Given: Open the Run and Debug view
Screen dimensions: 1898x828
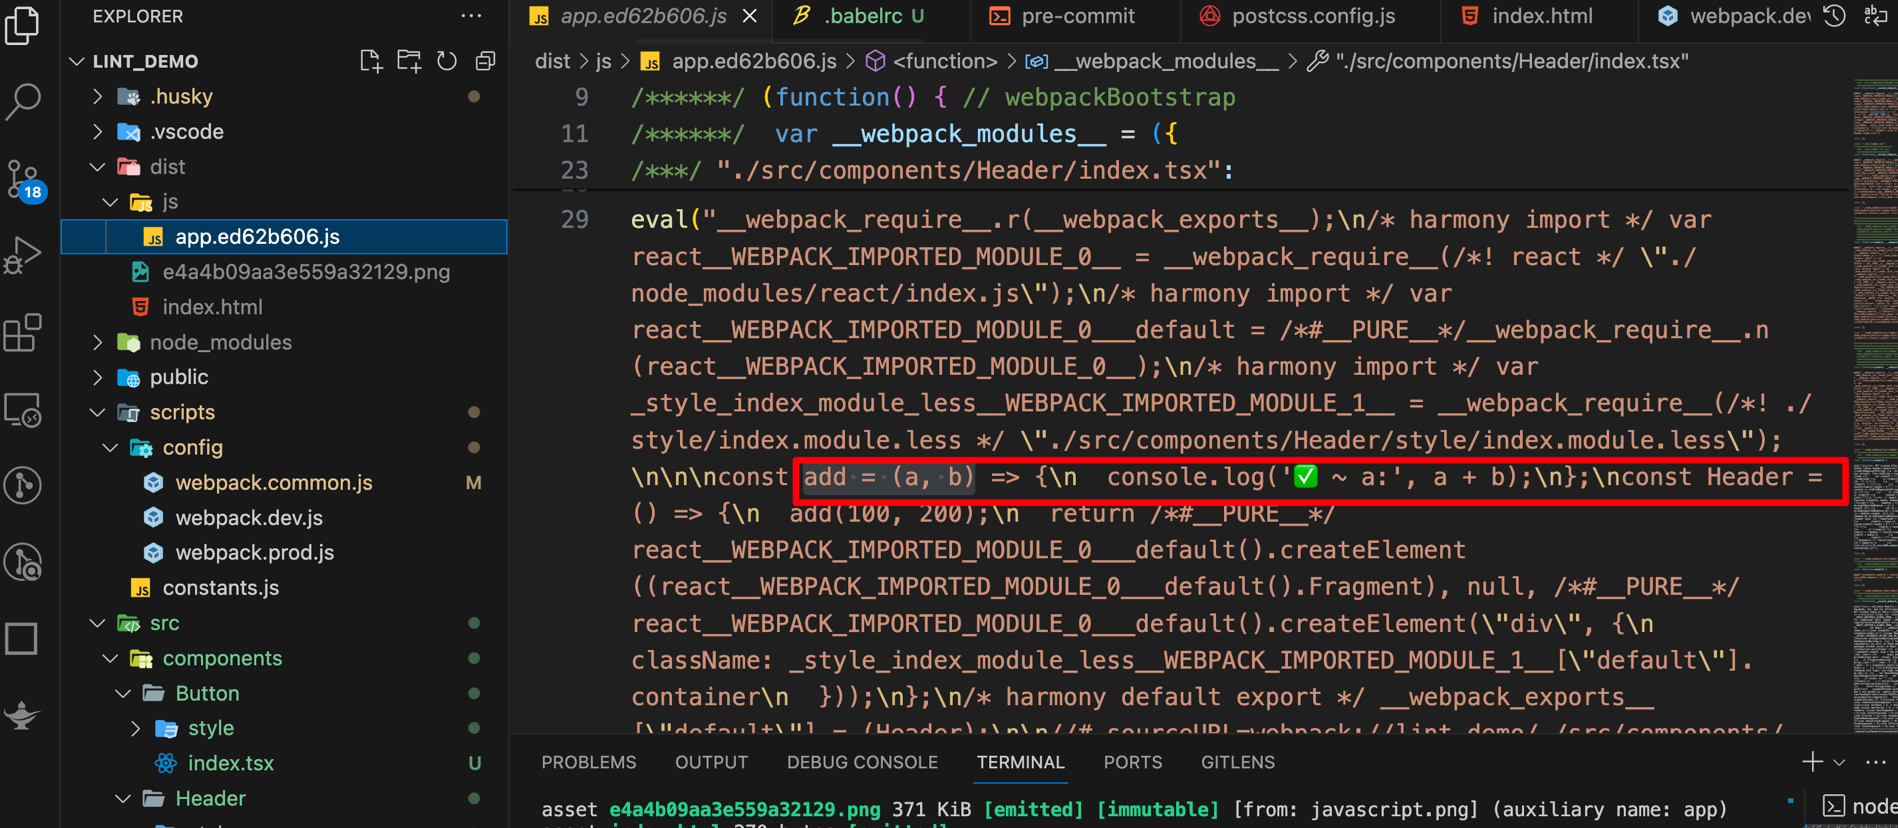Looking at the screenshot, I should (x=22, y=256).
